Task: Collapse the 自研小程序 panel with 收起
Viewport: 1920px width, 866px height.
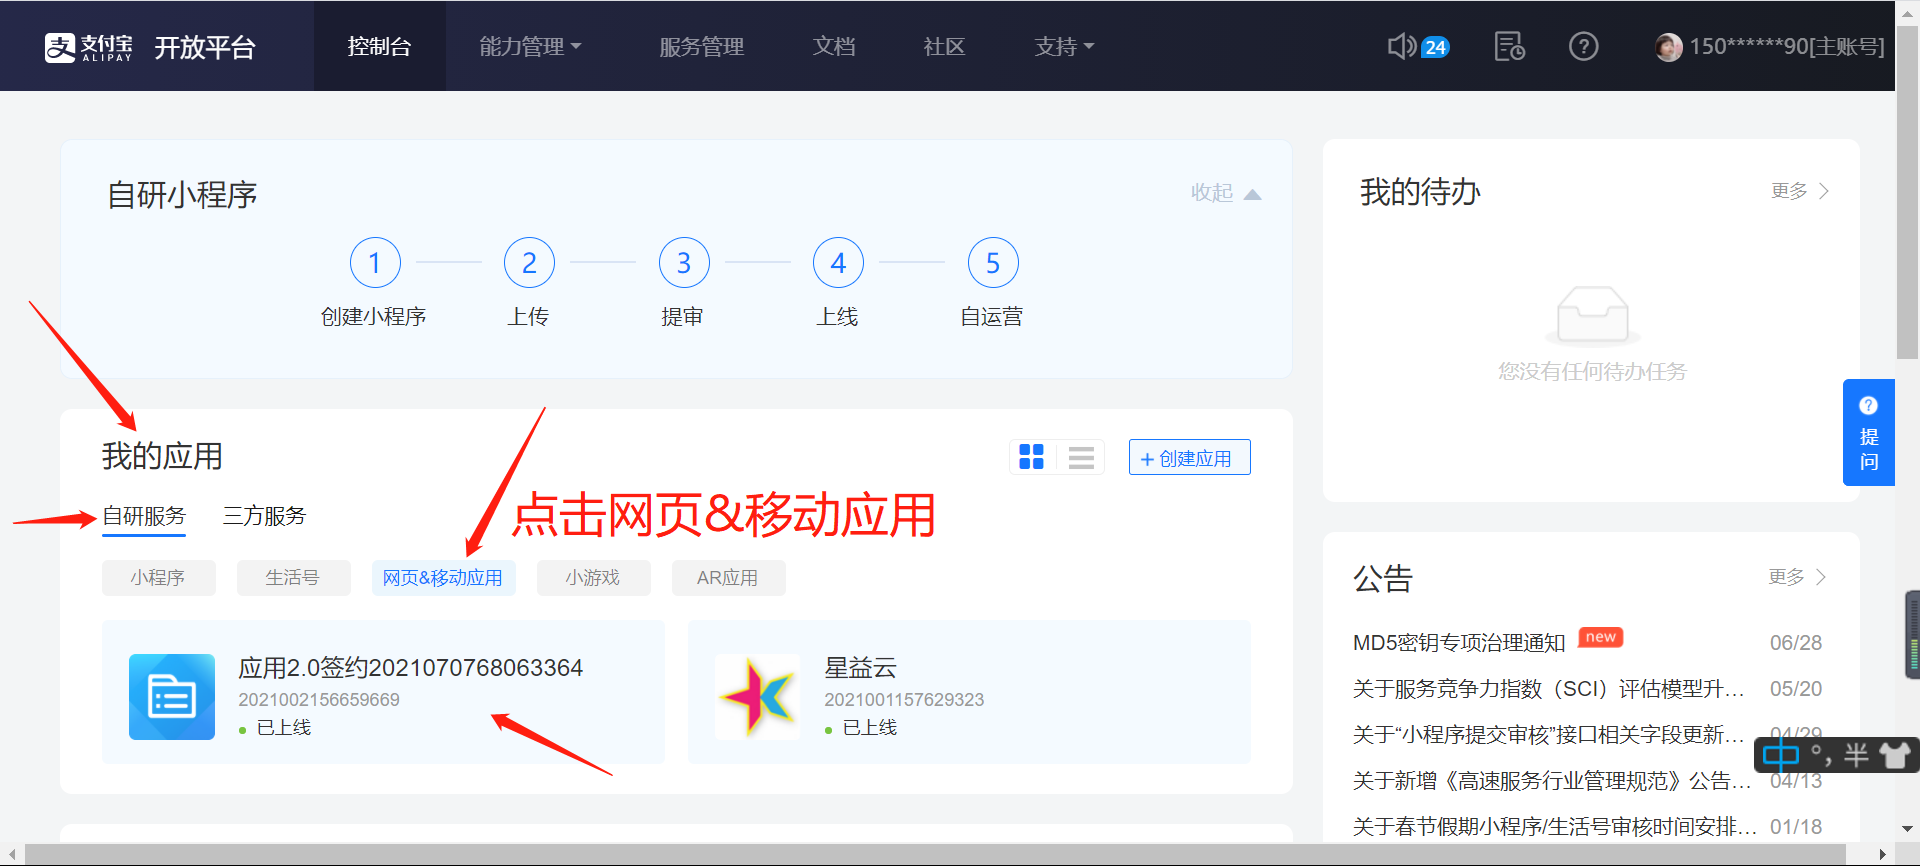Action: point(1226,192)
